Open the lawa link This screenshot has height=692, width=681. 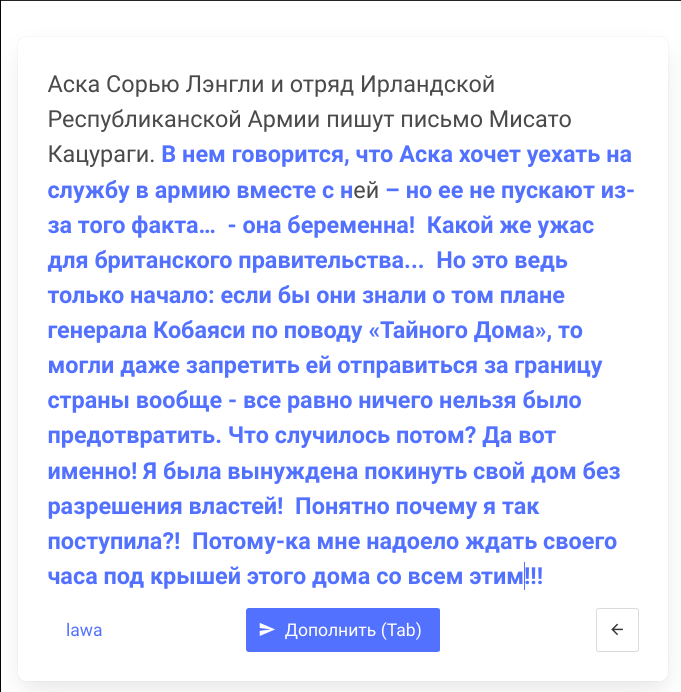pos(84,630)
